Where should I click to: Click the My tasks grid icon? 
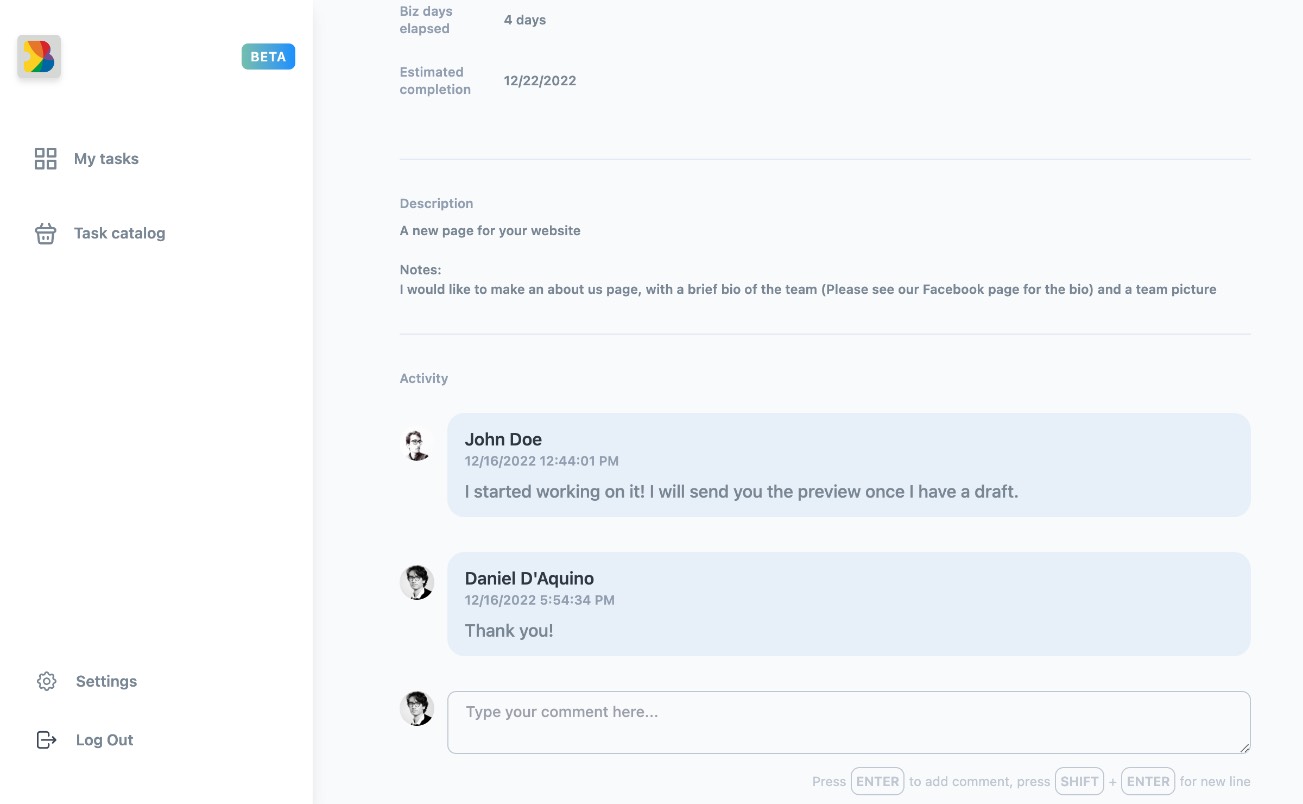pos(45,159)
